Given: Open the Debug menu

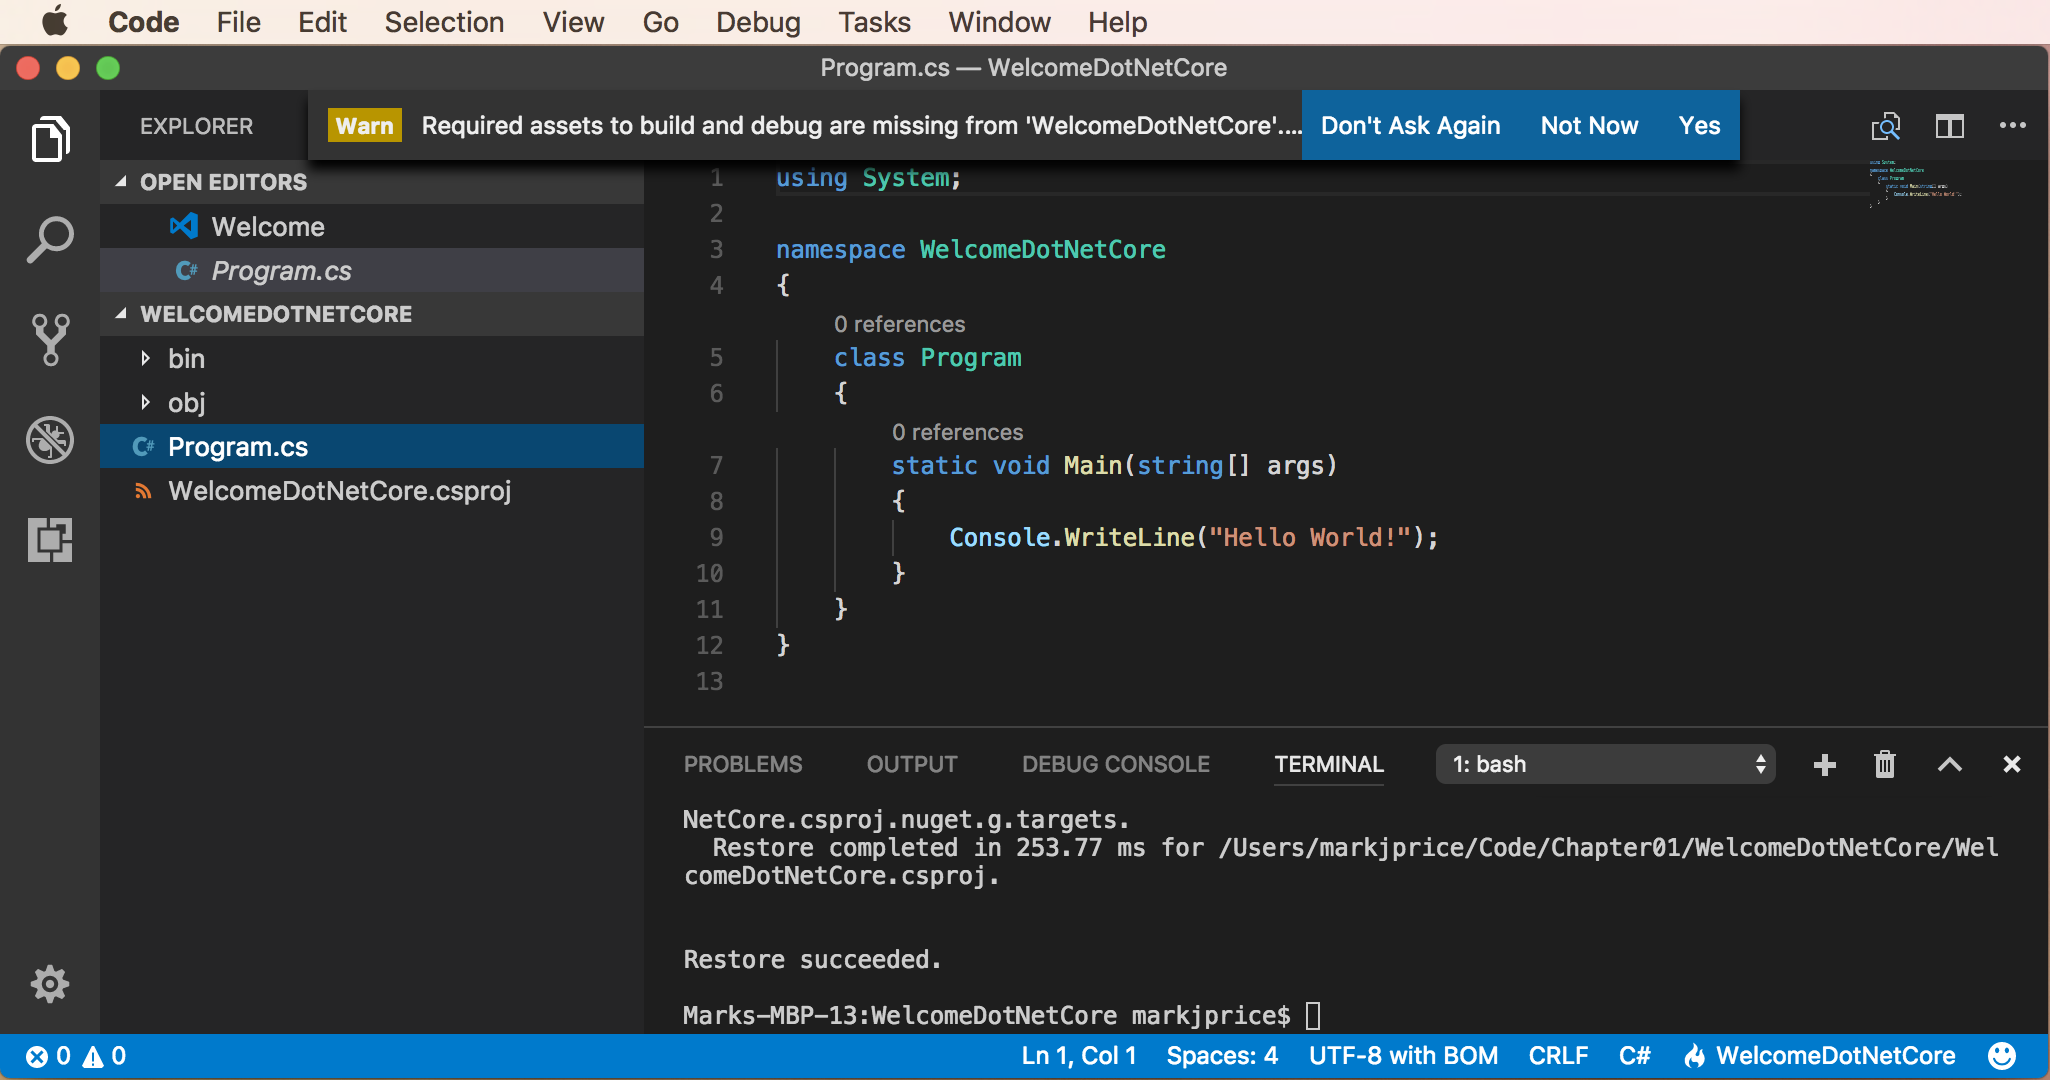Looking at the screenshot, I should tap(758, 22).
